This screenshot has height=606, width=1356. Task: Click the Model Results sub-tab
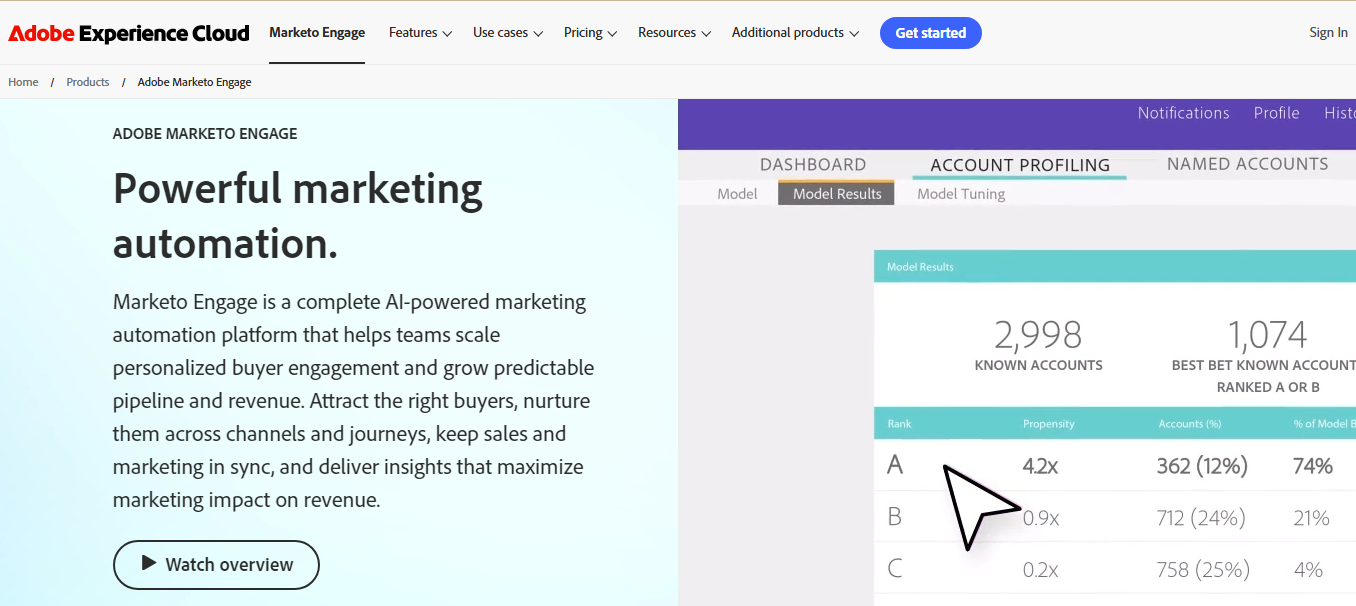(837, 194)
